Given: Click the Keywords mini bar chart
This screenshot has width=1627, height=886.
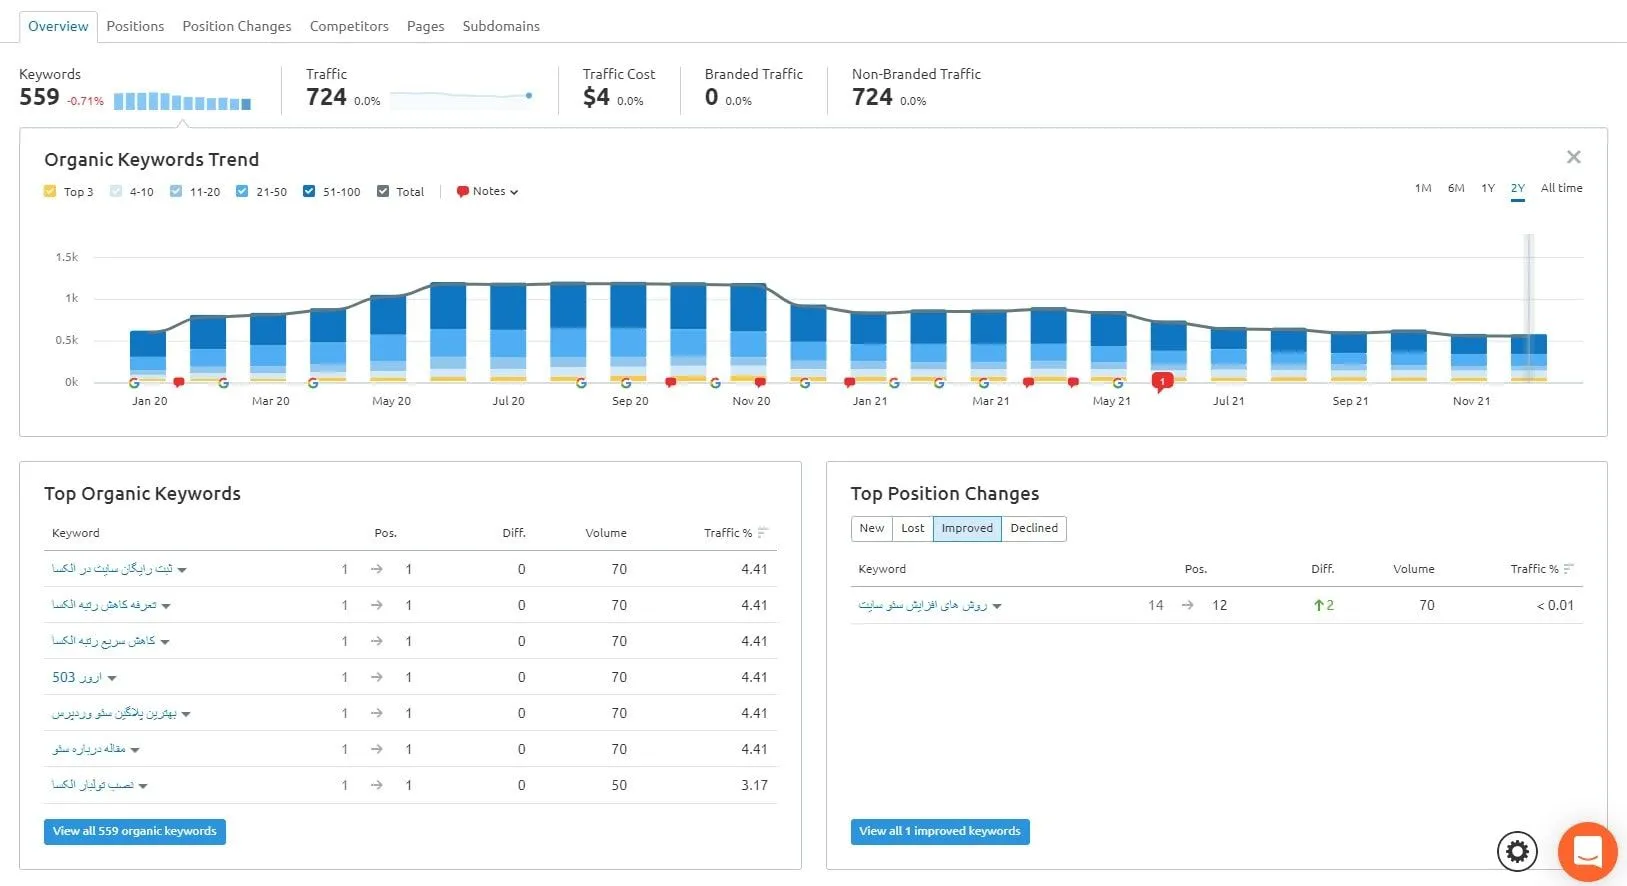Looking at the screenshot, I should pyautogui.click(x=182, y=101).
